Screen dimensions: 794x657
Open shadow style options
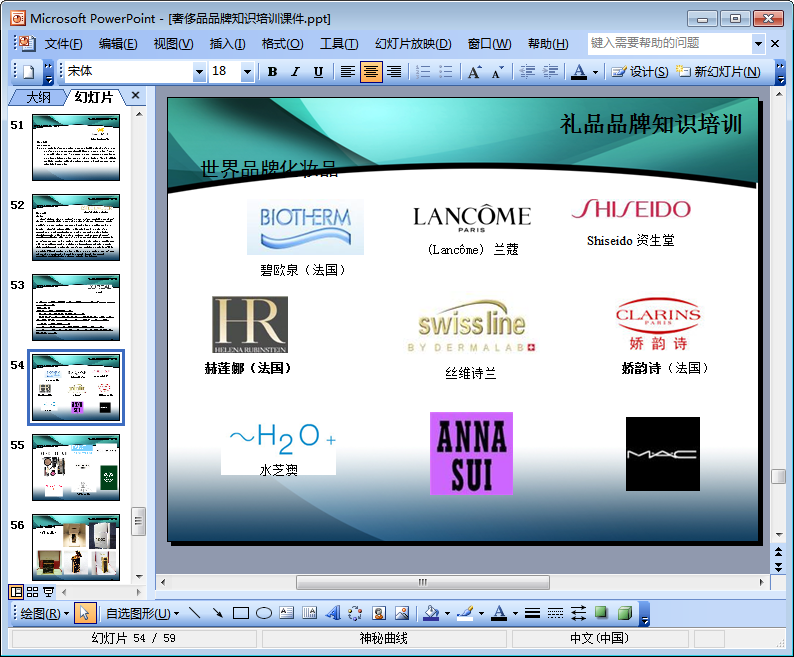coord(601,613)
